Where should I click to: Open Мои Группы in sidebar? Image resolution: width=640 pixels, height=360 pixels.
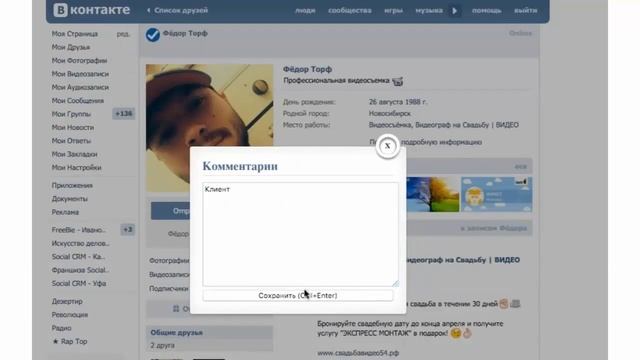coord(71,114)
